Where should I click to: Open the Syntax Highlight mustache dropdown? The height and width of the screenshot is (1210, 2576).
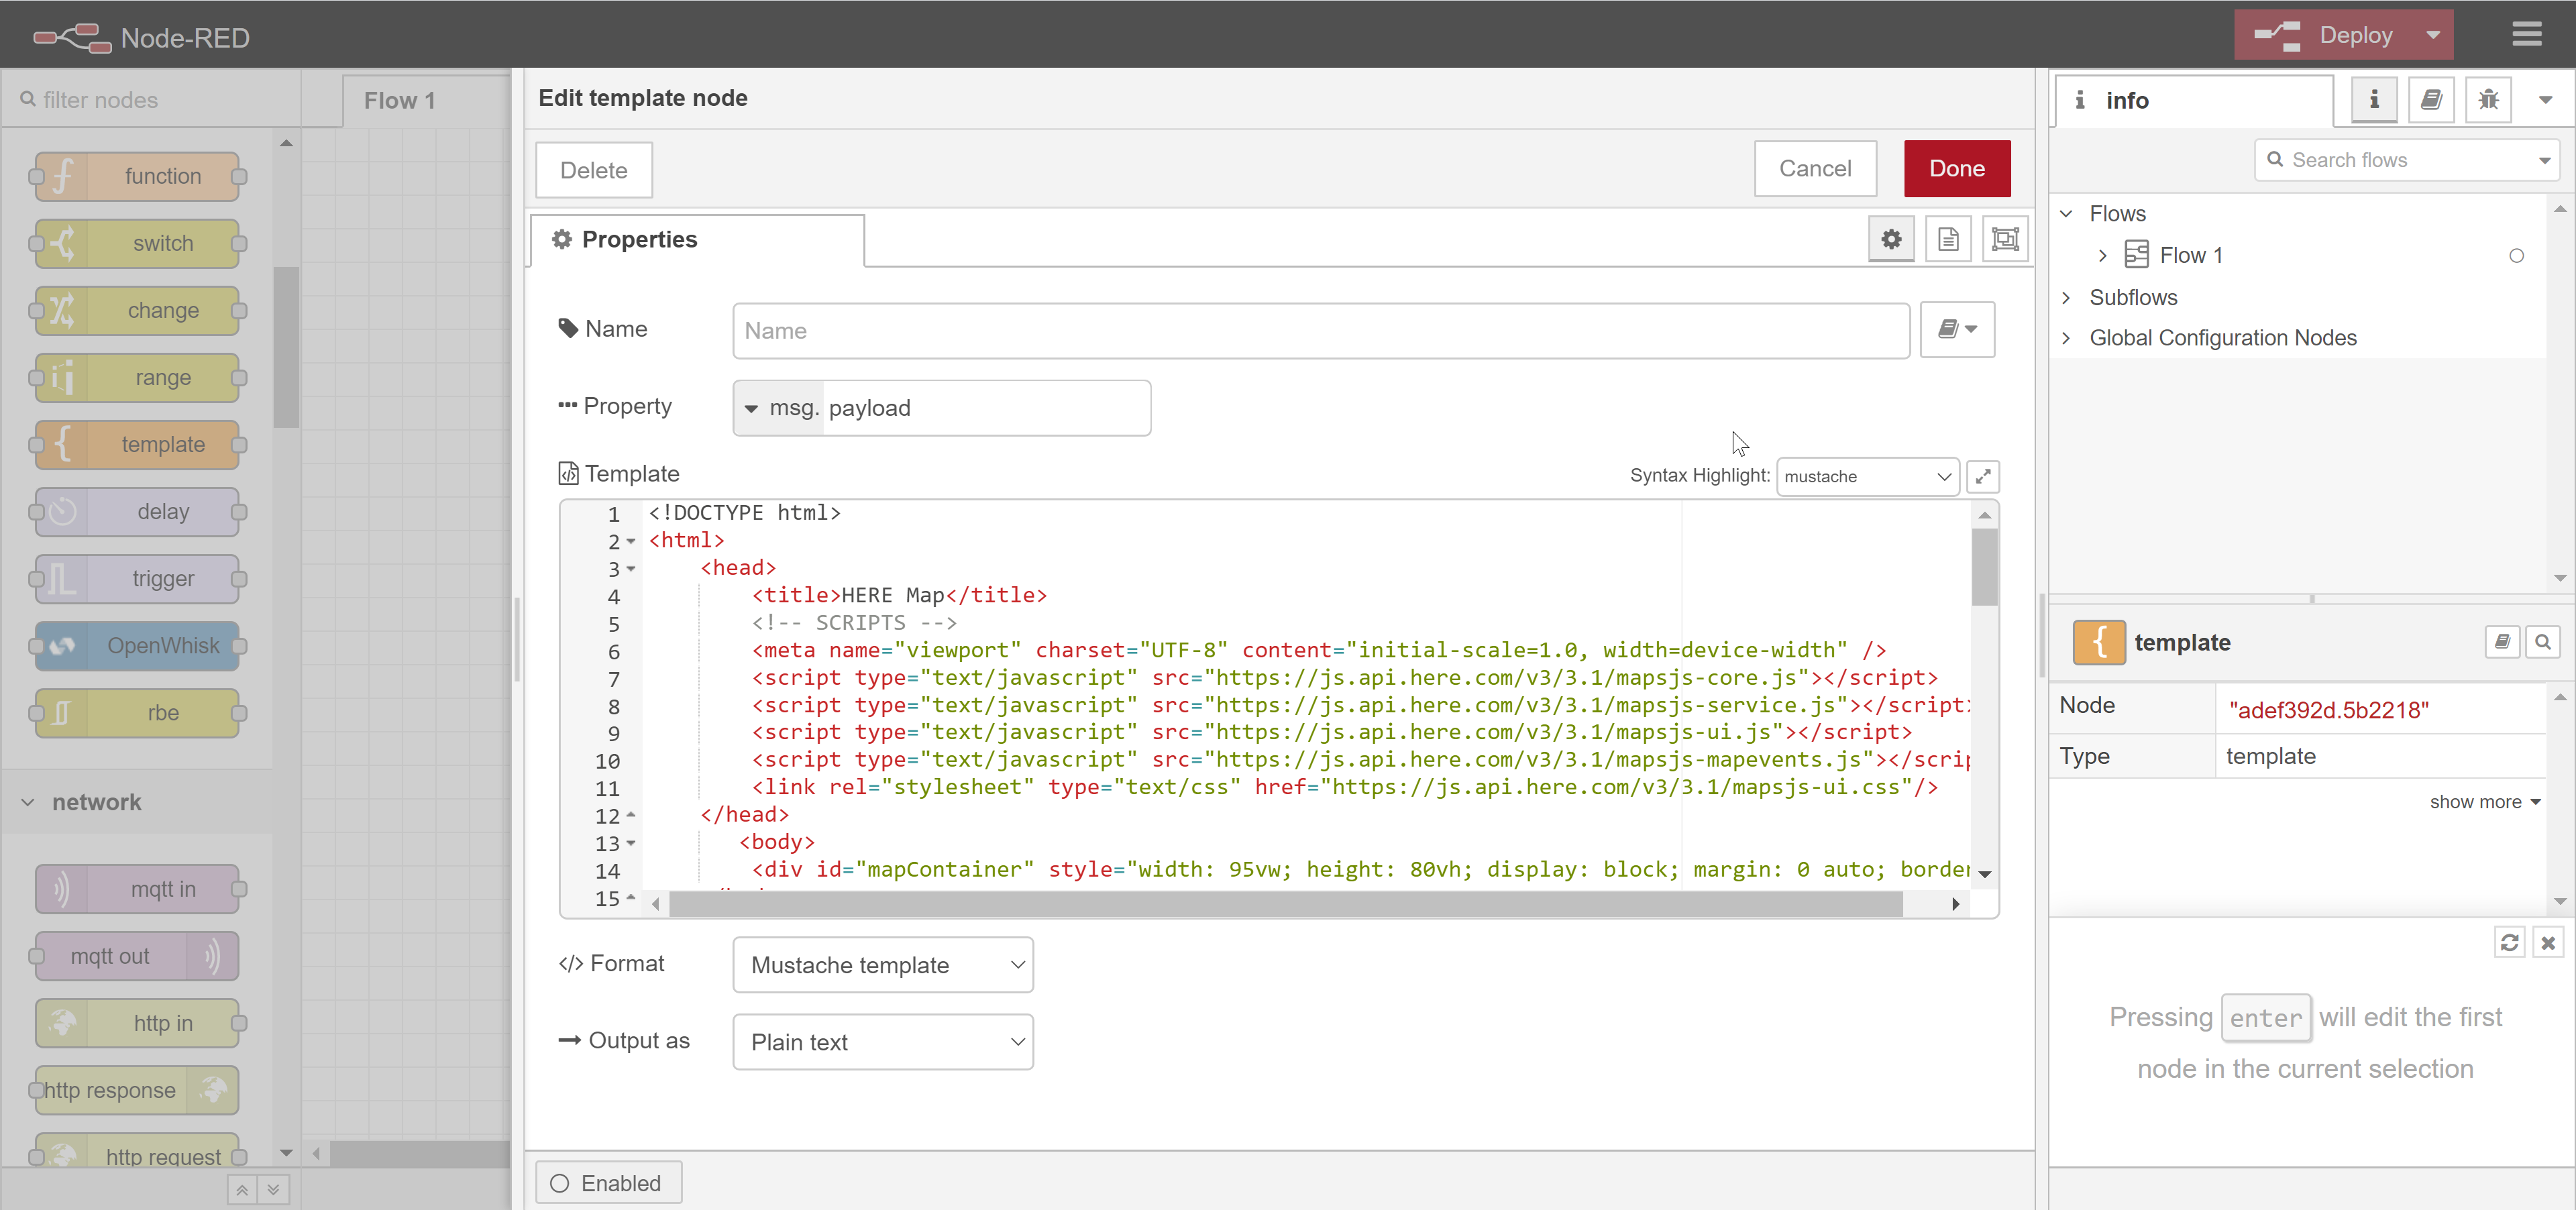click(1867, 476)
